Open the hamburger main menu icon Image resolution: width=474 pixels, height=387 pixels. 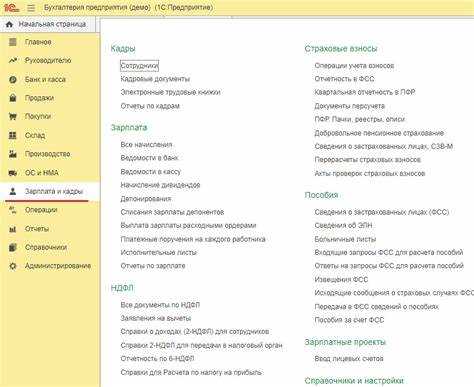(x=31, y=7)
